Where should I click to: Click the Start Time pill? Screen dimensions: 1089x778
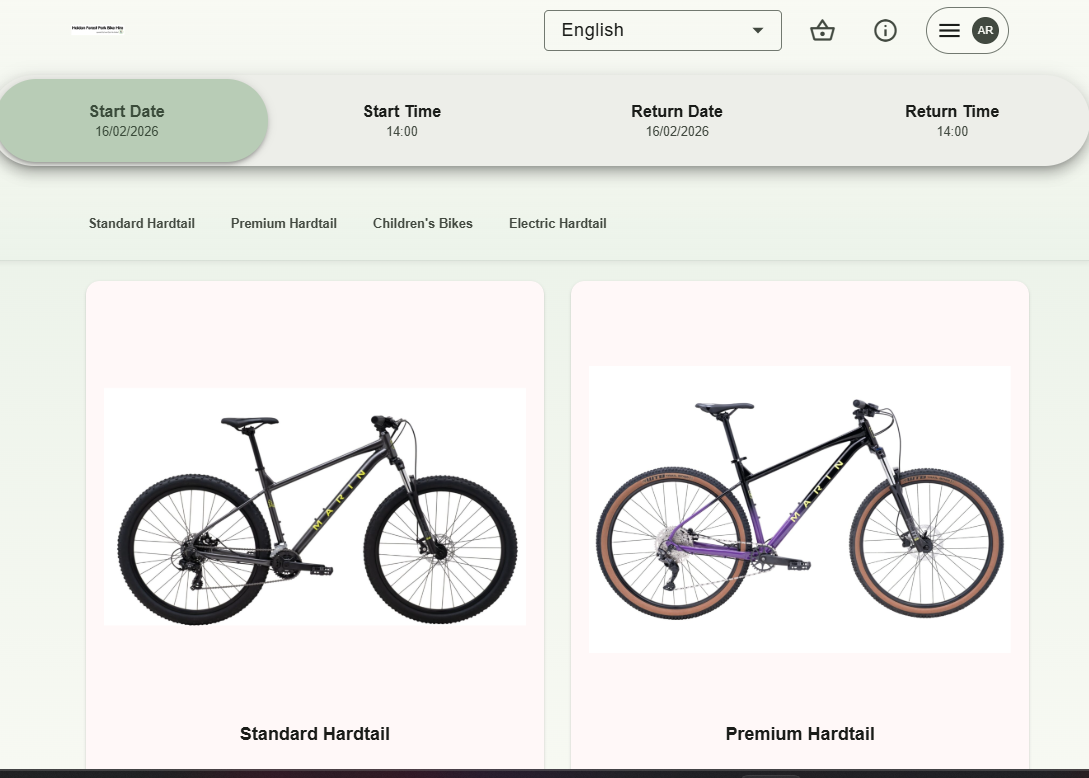click(402, 120)
